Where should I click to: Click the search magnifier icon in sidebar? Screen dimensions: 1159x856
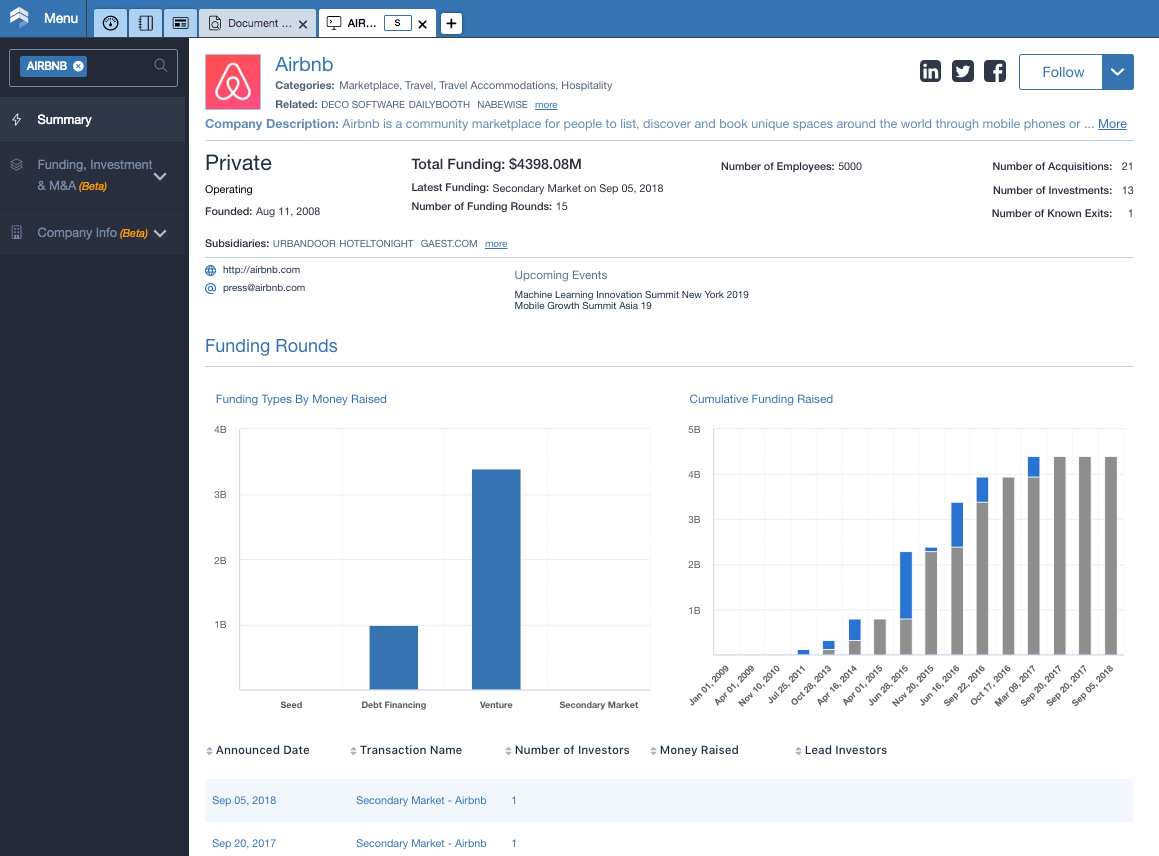click(x=160, y=66)
